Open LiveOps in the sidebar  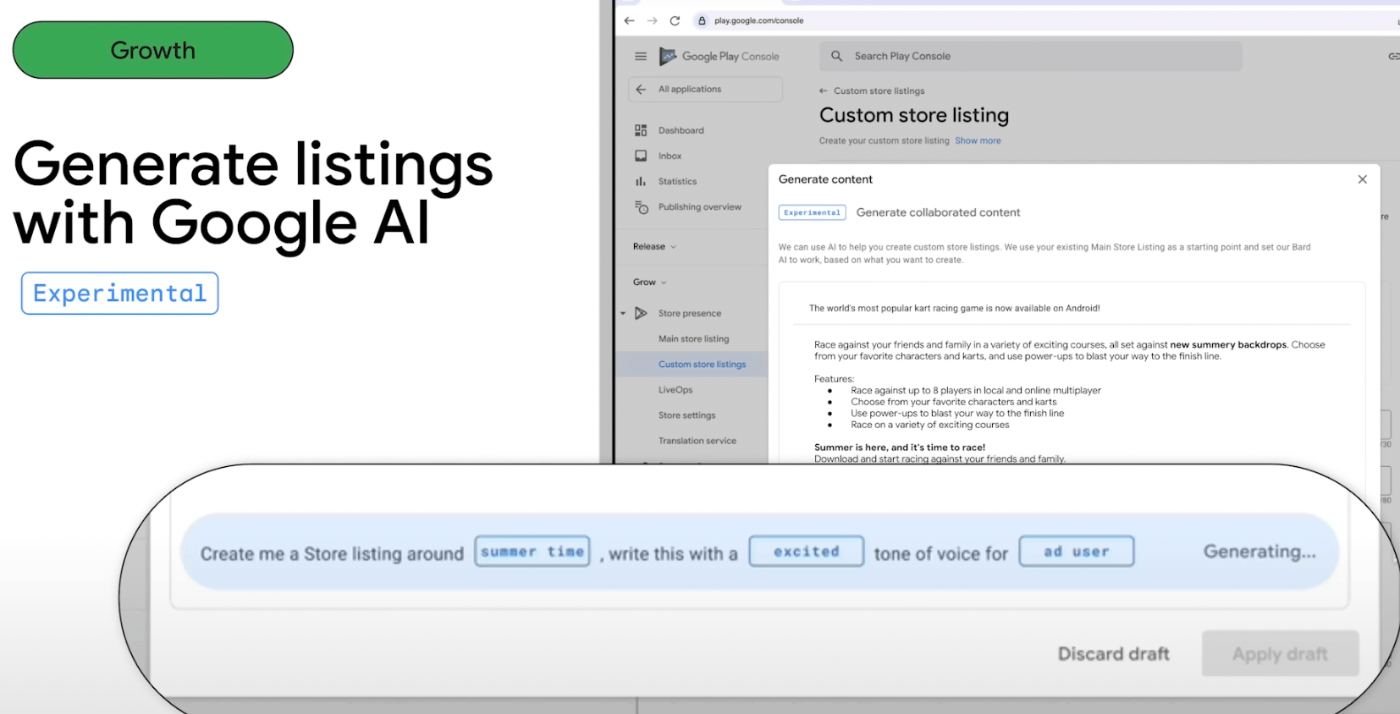(x=675, y=390)
